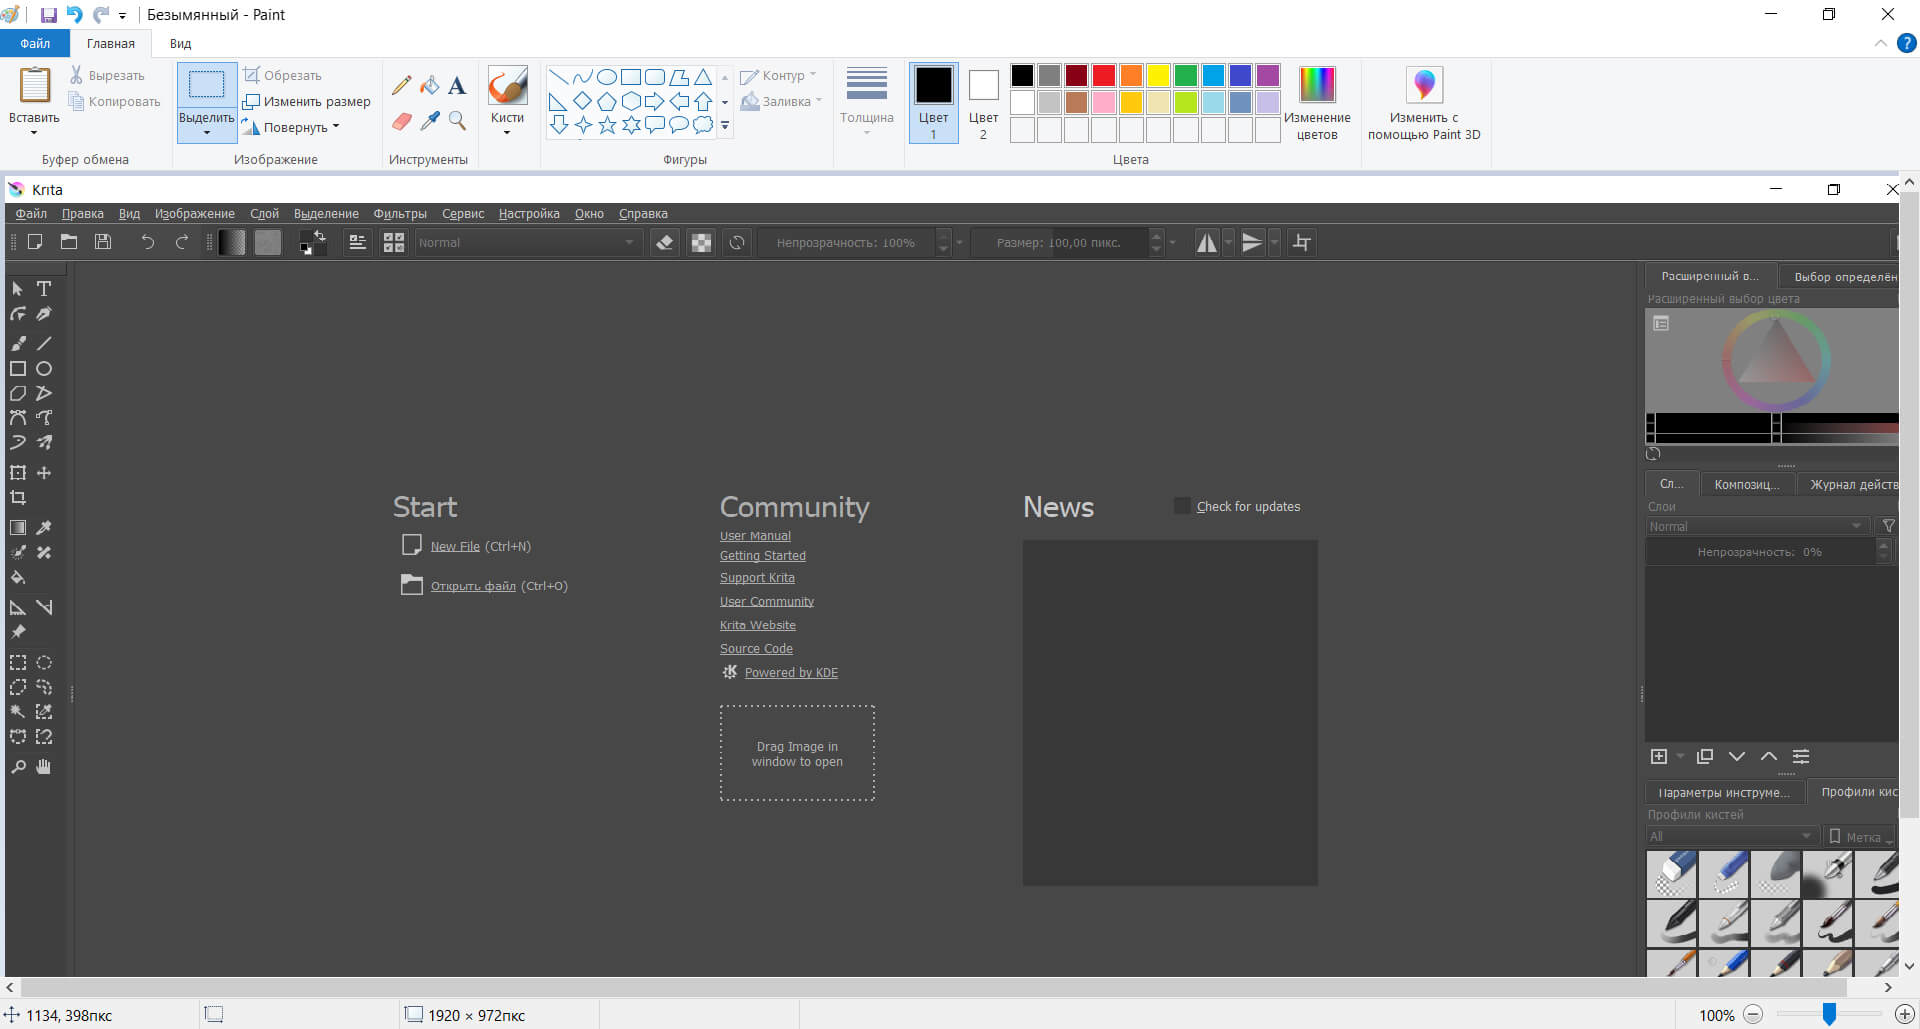The width and height of the screenshot is (1920, 1029).
Task: Select the Text tool in Krita toolbox
Action: pyautogui.click(x=44, y=289)
